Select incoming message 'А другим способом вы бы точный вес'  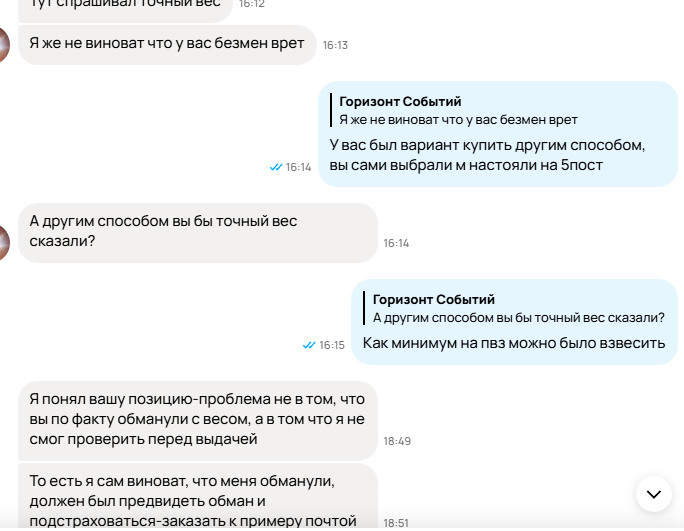point(198,233)
